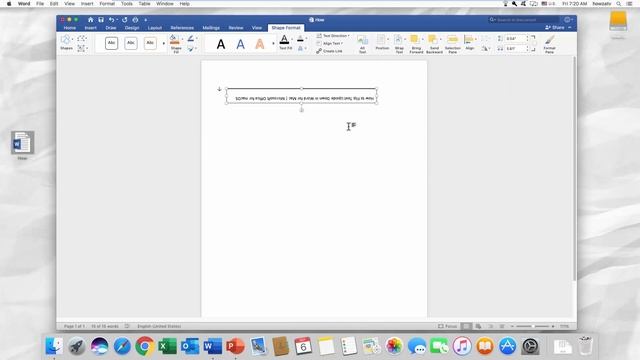
Task: Open the References ribbon tab
Action: (182, 28)
